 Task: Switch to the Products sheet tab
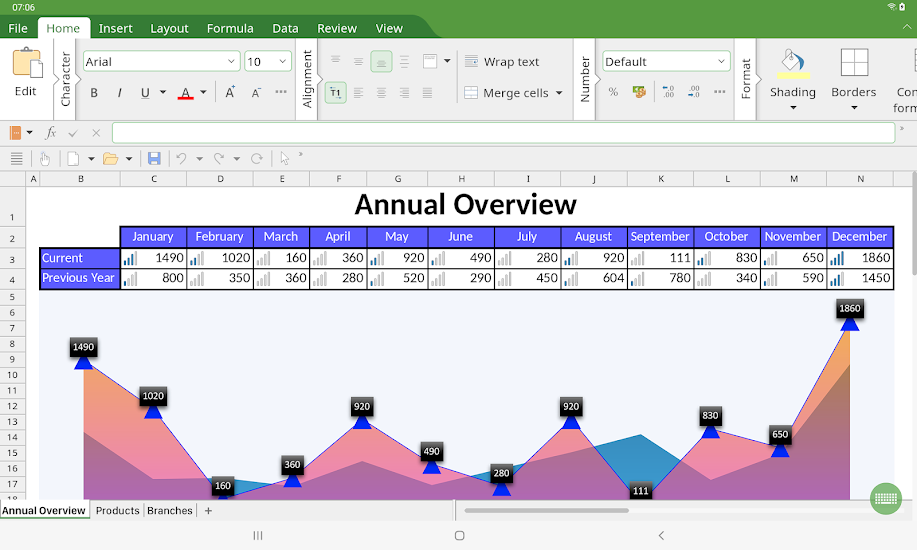(x=117, y=511)
